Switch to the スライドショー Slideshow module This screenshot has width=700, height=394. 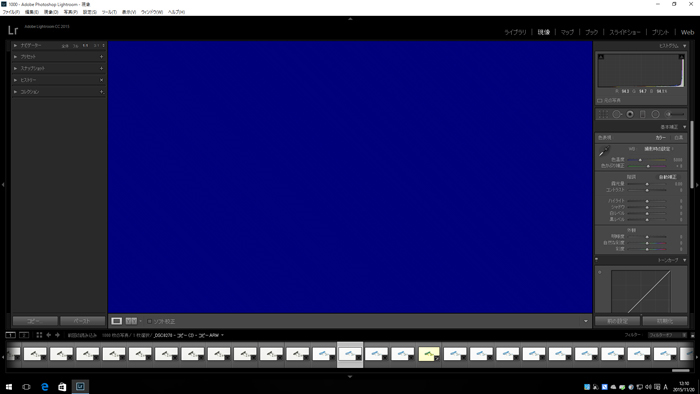(625, 32)
